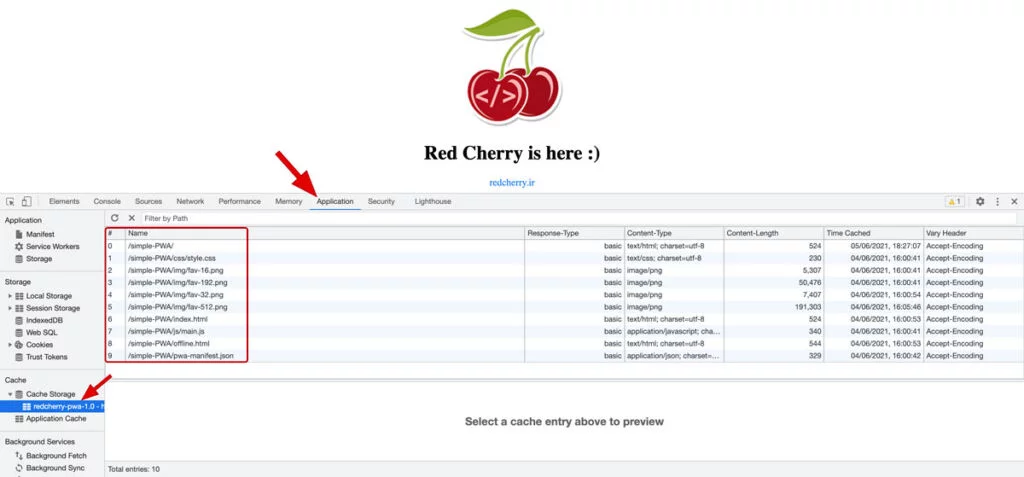Collapse the Cache Storage tree
This screenshot has height=477, width=1024.
click(10, 395)
